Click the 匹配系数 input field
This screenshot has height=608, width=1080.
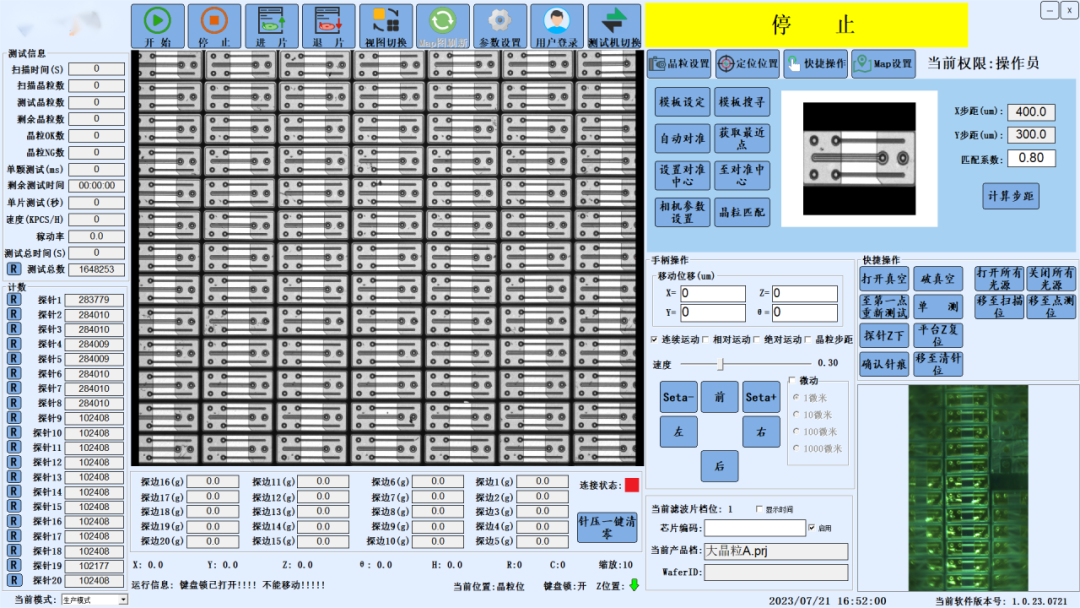(1031, 158)
